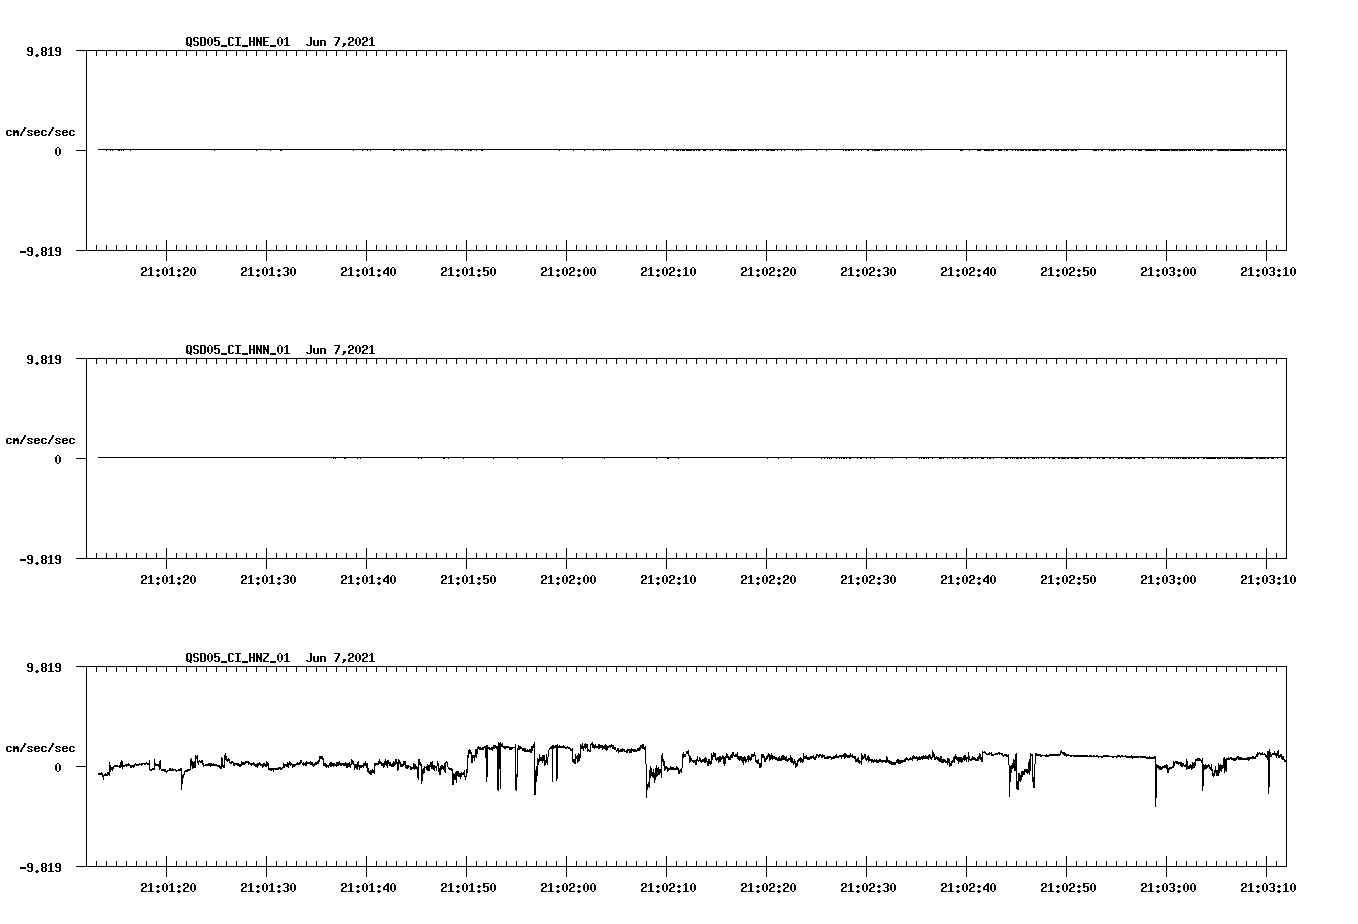Click the 21:01:50 time label under HNZ plot

point(468,888)
